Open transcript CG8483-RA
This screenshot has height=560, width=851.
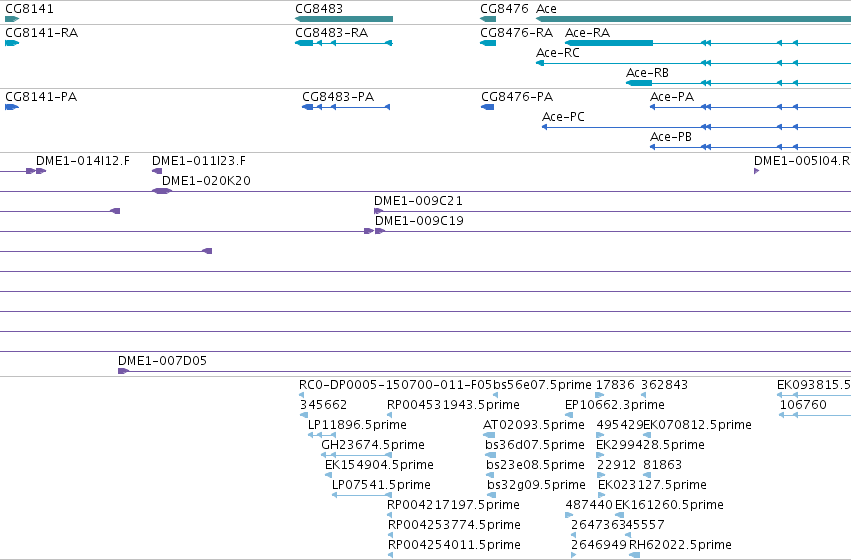(332, 33)
